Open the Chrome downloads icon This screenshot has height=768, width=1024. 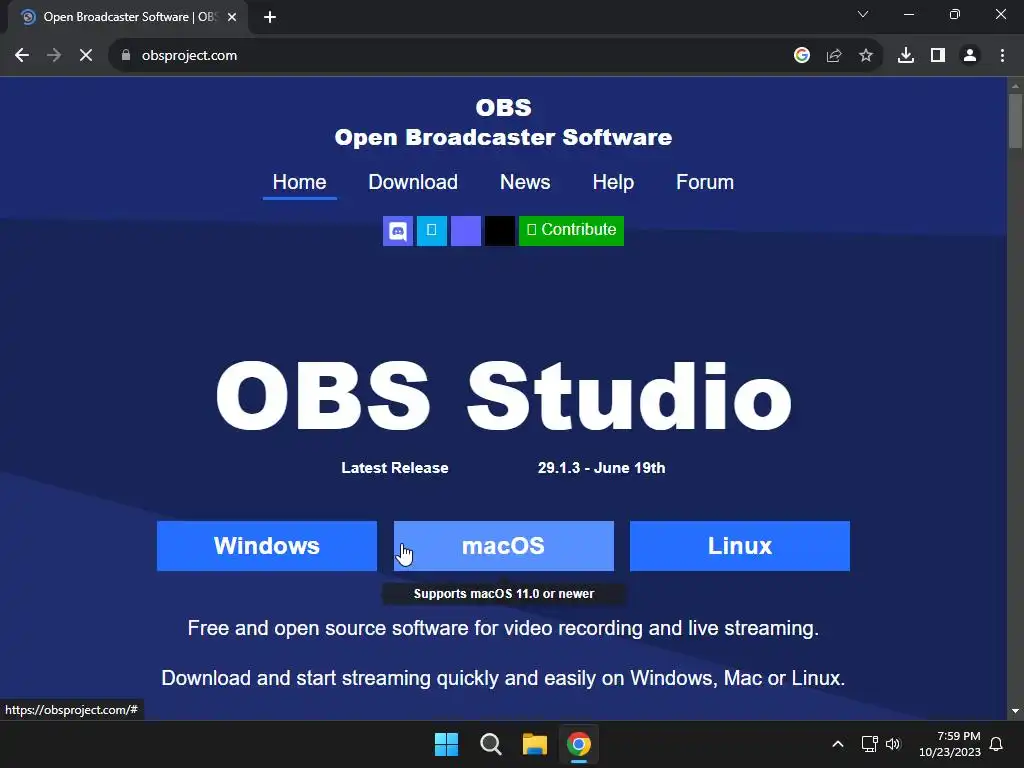tap(906, 56)
